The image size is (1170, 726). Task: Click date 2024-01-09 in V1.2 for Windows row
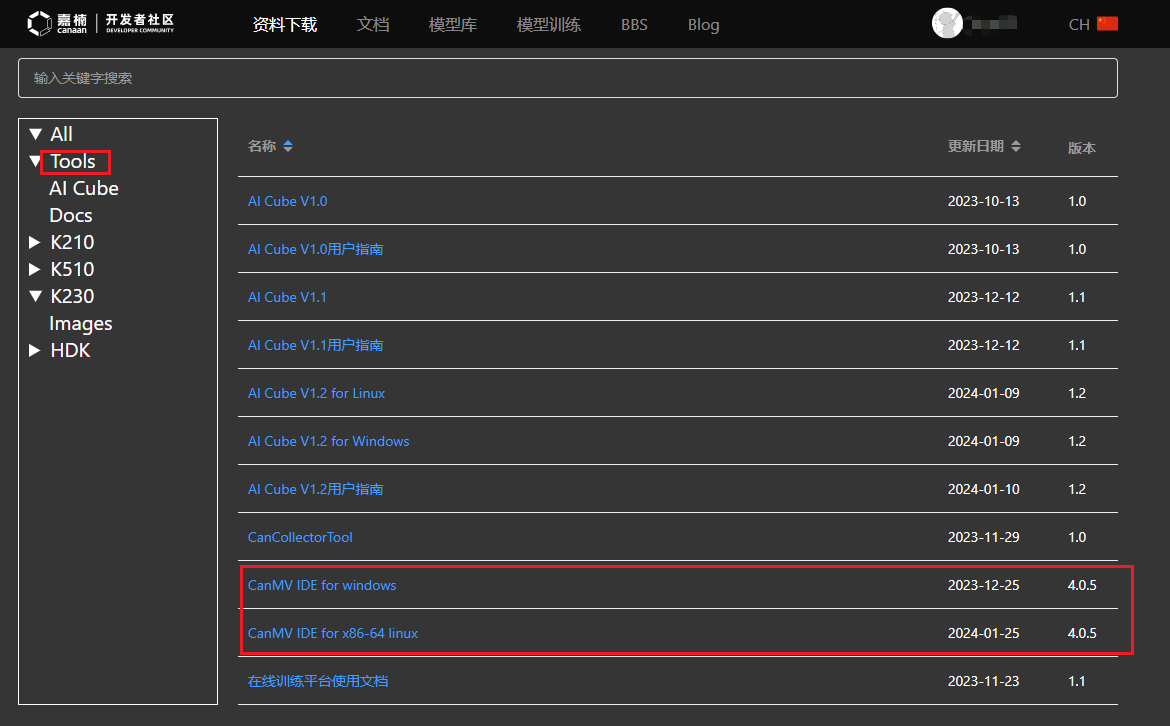[x=983, y=441]
